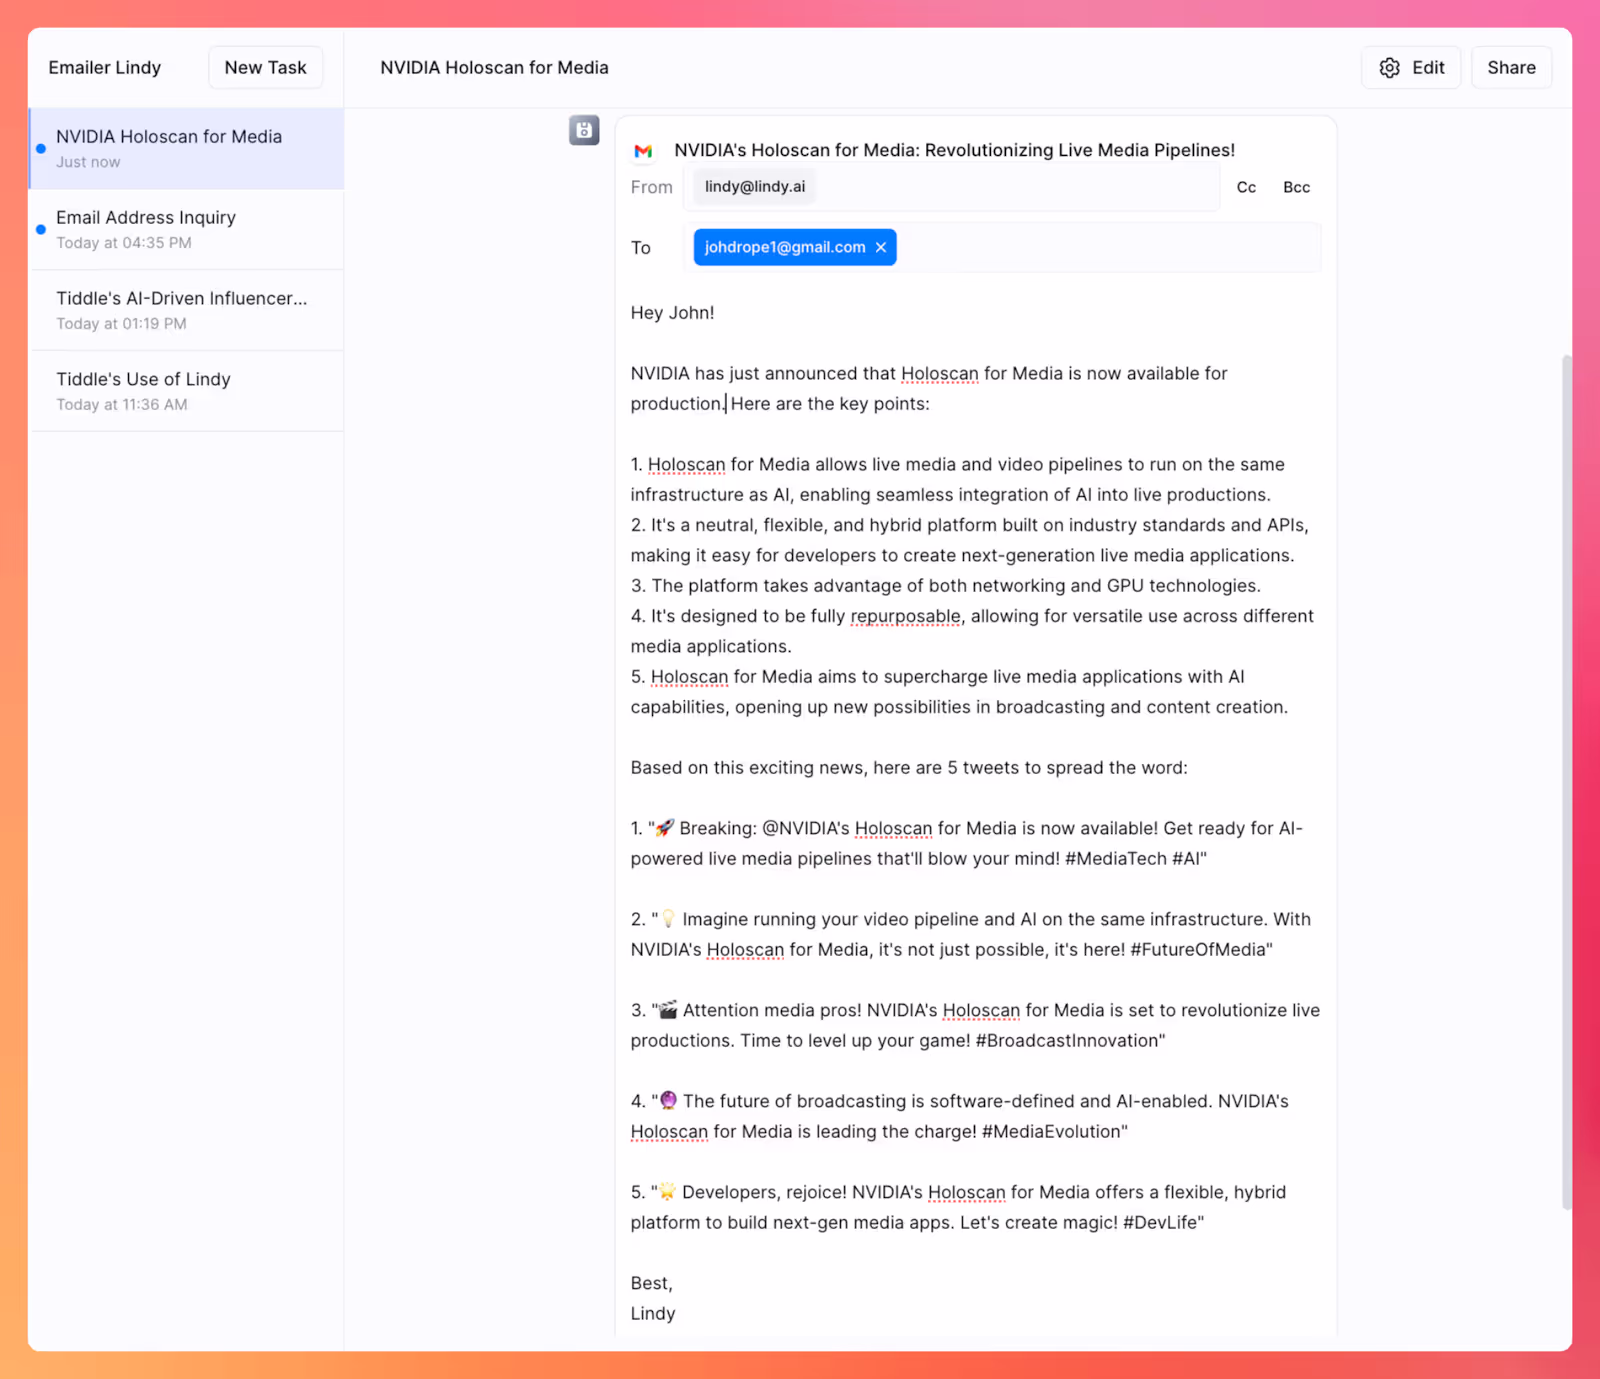Screen dimensions: 1600x1379
Task: Click the gear icon in Edit button
Action: (1389, 68)
